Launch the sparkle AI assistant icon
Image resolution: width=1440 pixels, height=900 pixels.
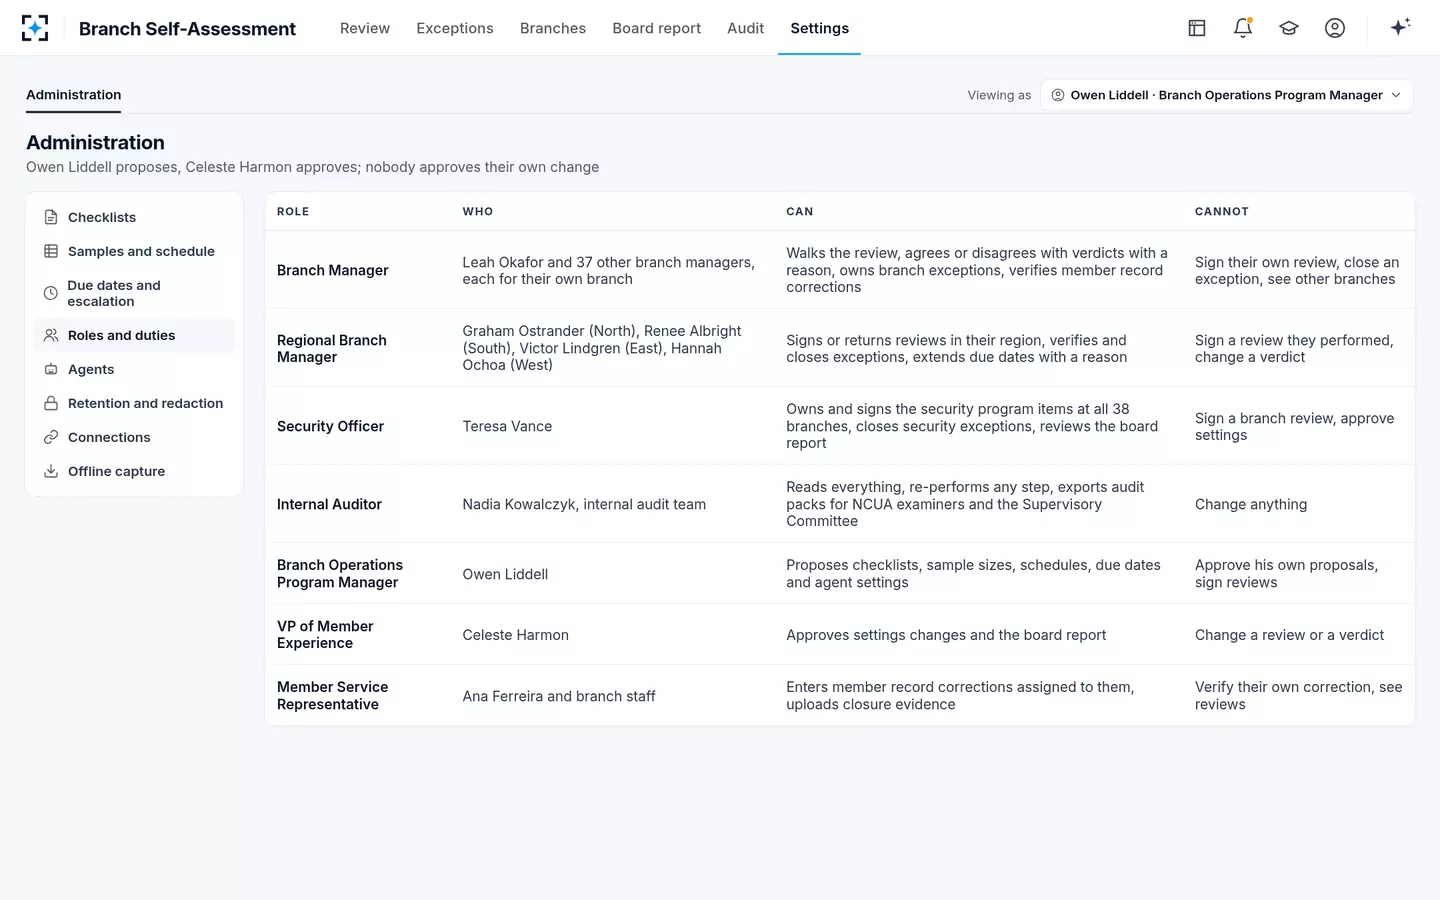coord(1400,27)
